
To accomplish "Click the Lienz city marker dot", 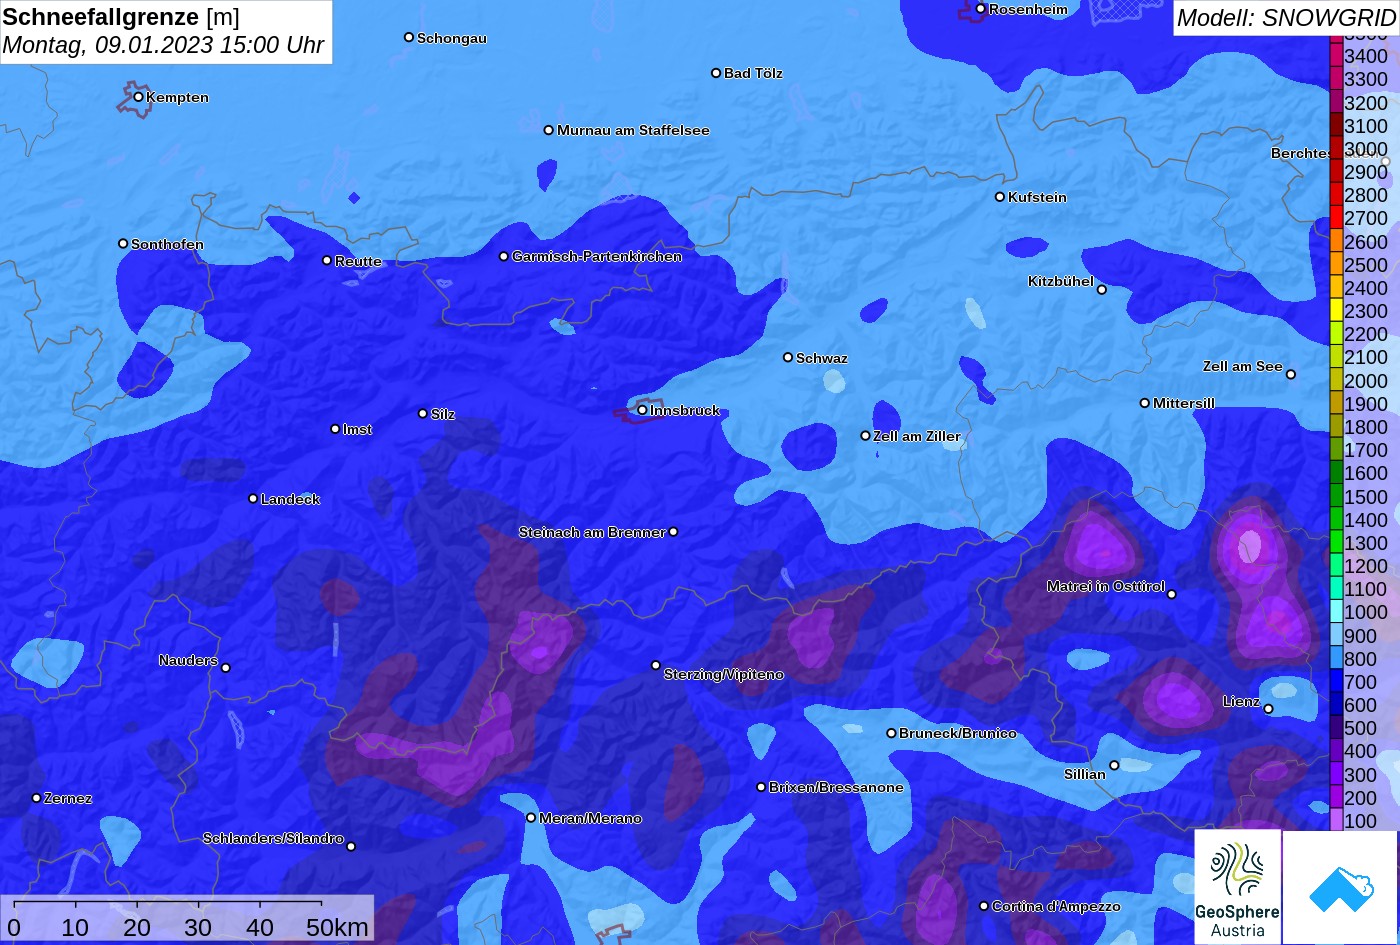I will pyautogui.click(x=1268, y=709).
